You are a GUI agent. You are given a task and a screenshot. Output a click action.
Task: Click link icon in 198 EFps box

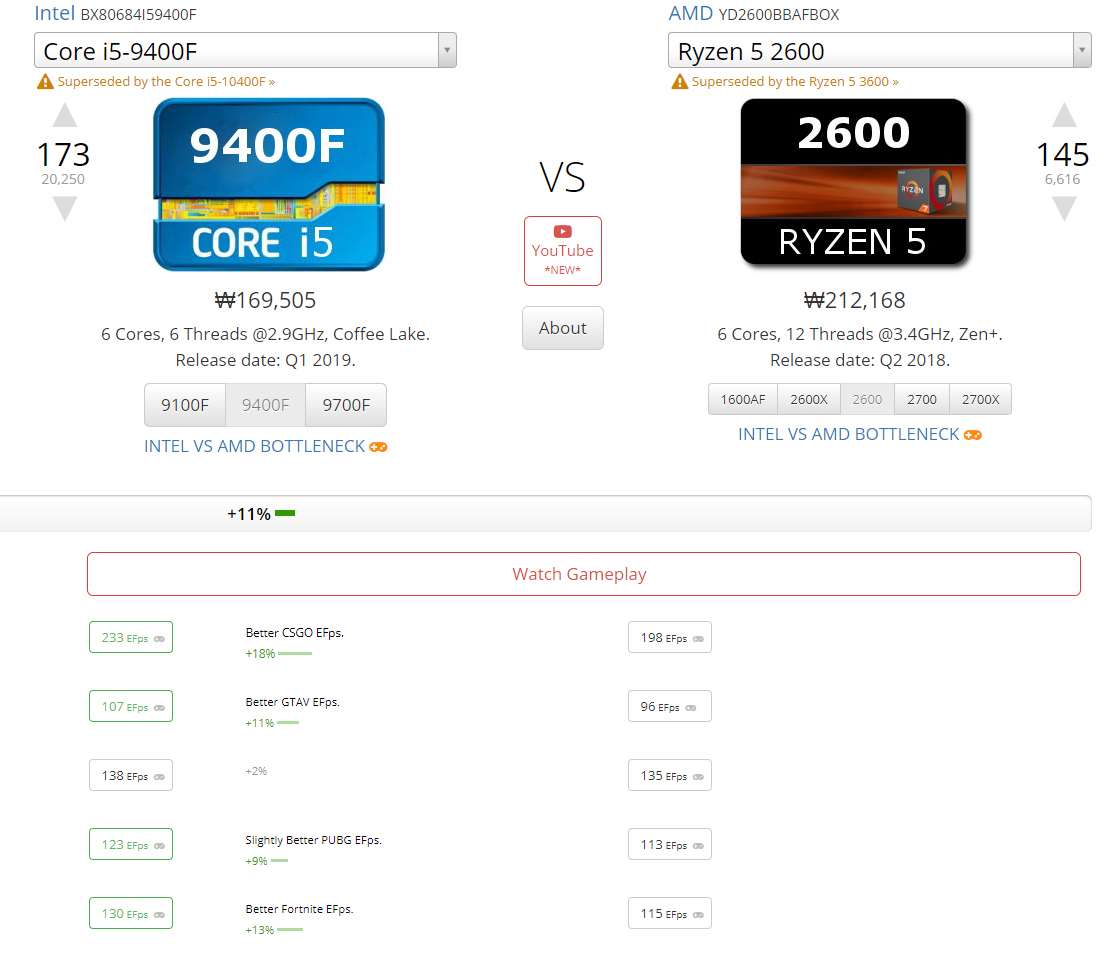[698, 639]
